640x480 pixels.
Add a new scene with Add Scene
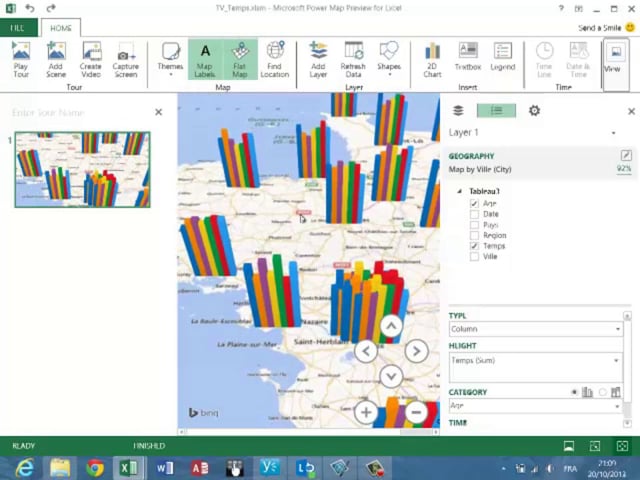[56, 60]
